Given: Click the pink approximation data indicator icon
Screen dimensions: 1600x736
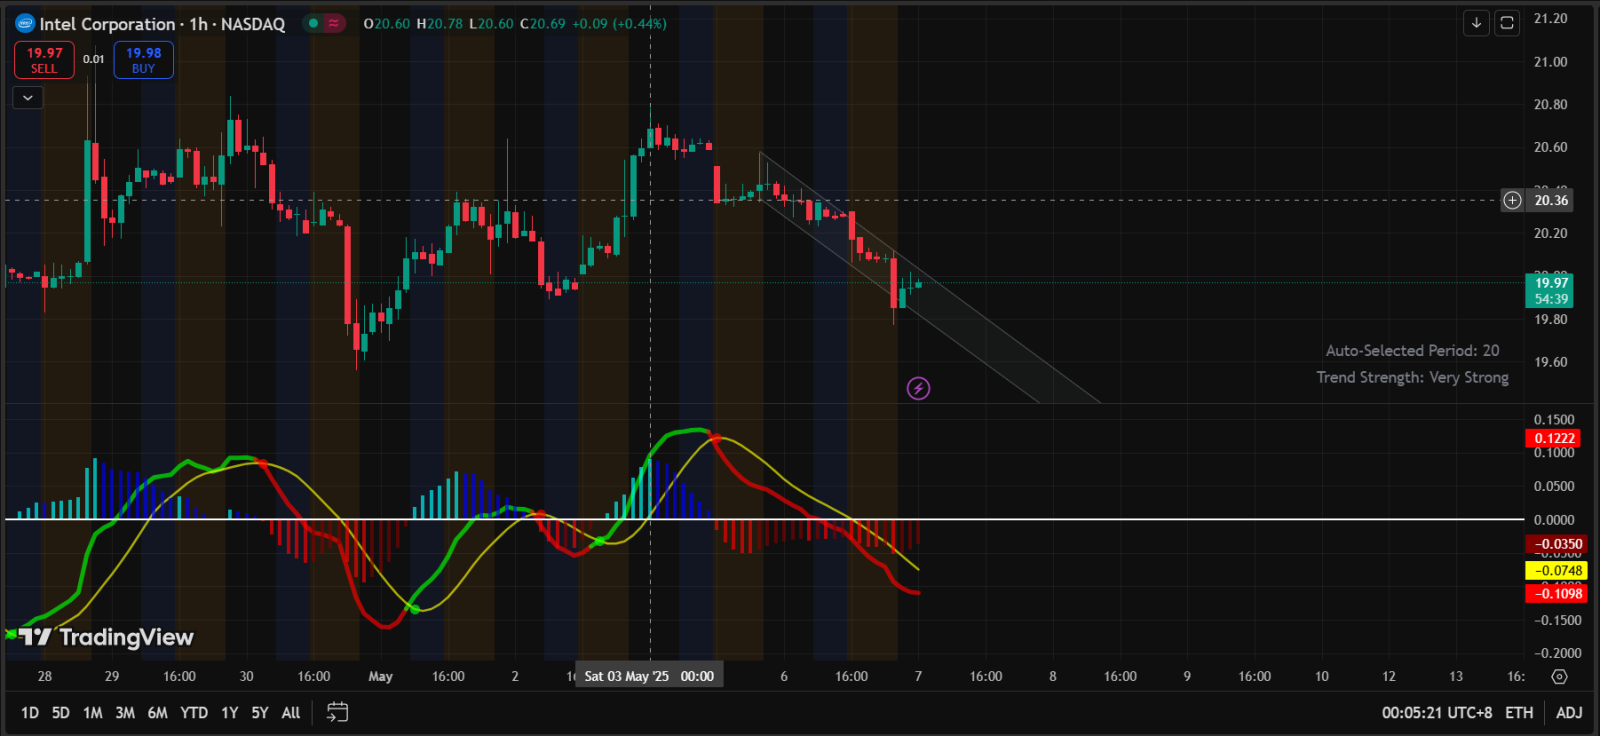Looking at the screenshot, I should [x=334, y=23].
